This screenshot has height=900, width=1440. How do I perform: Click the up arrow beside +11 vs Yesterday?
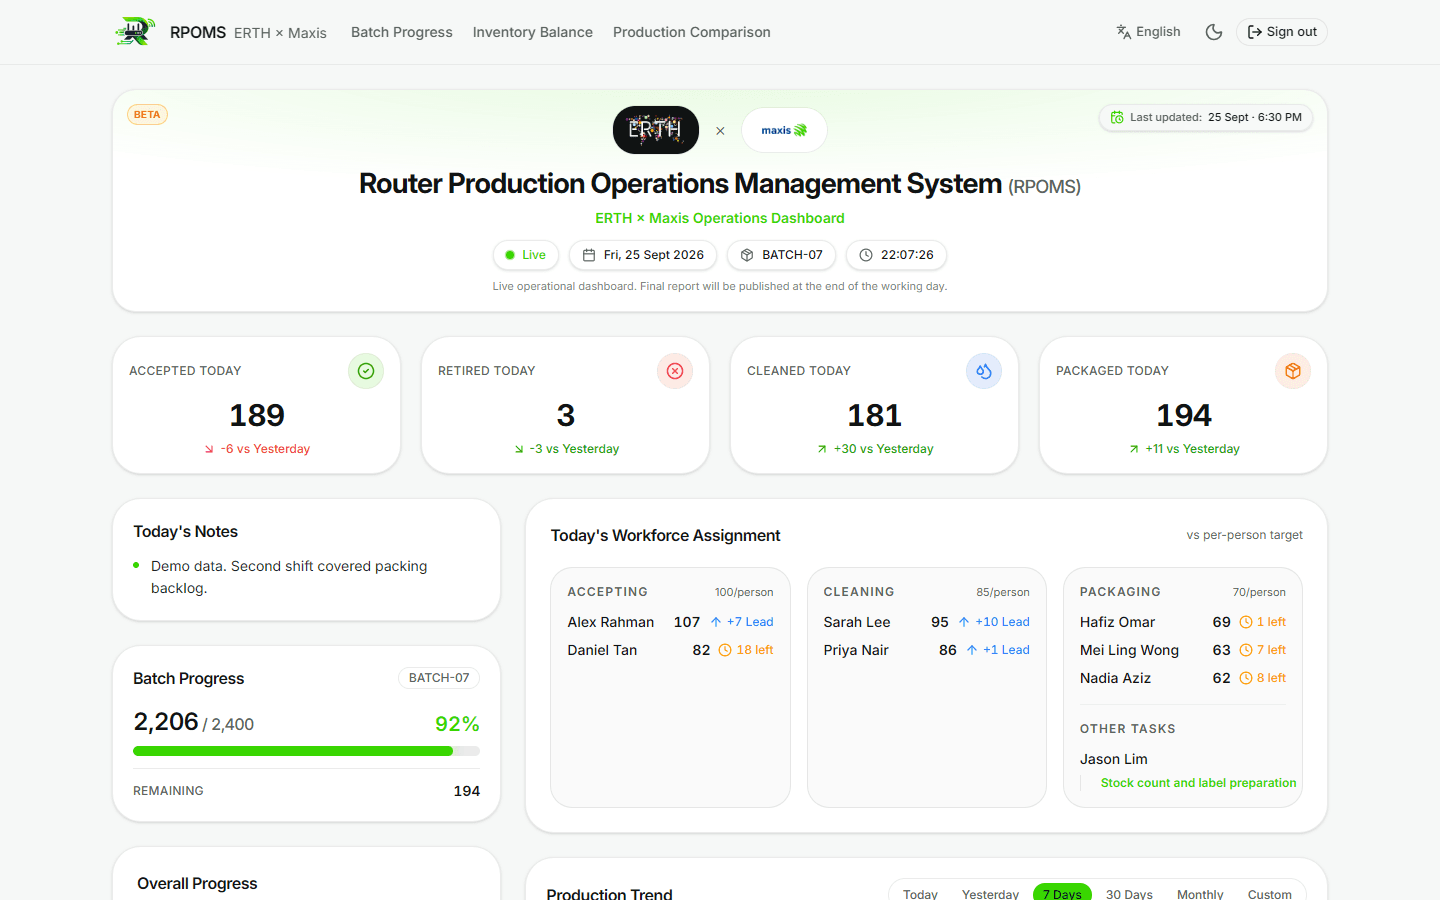1134,449
